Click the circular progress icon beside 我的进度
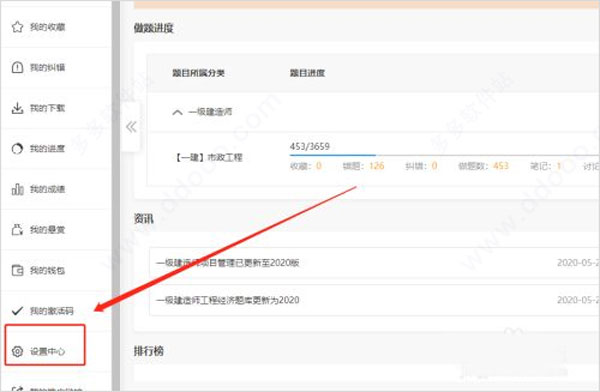 coord(17,149)
